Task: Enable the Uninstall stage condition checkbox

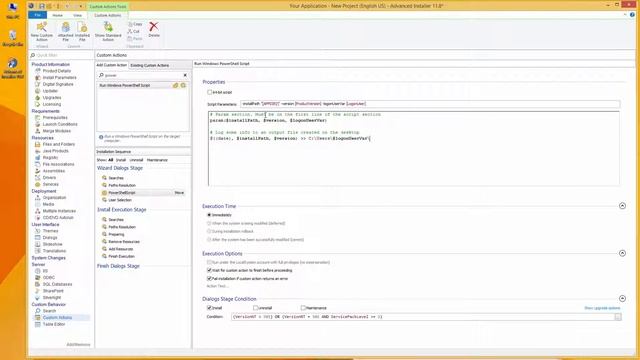Action: coord(256,308)
